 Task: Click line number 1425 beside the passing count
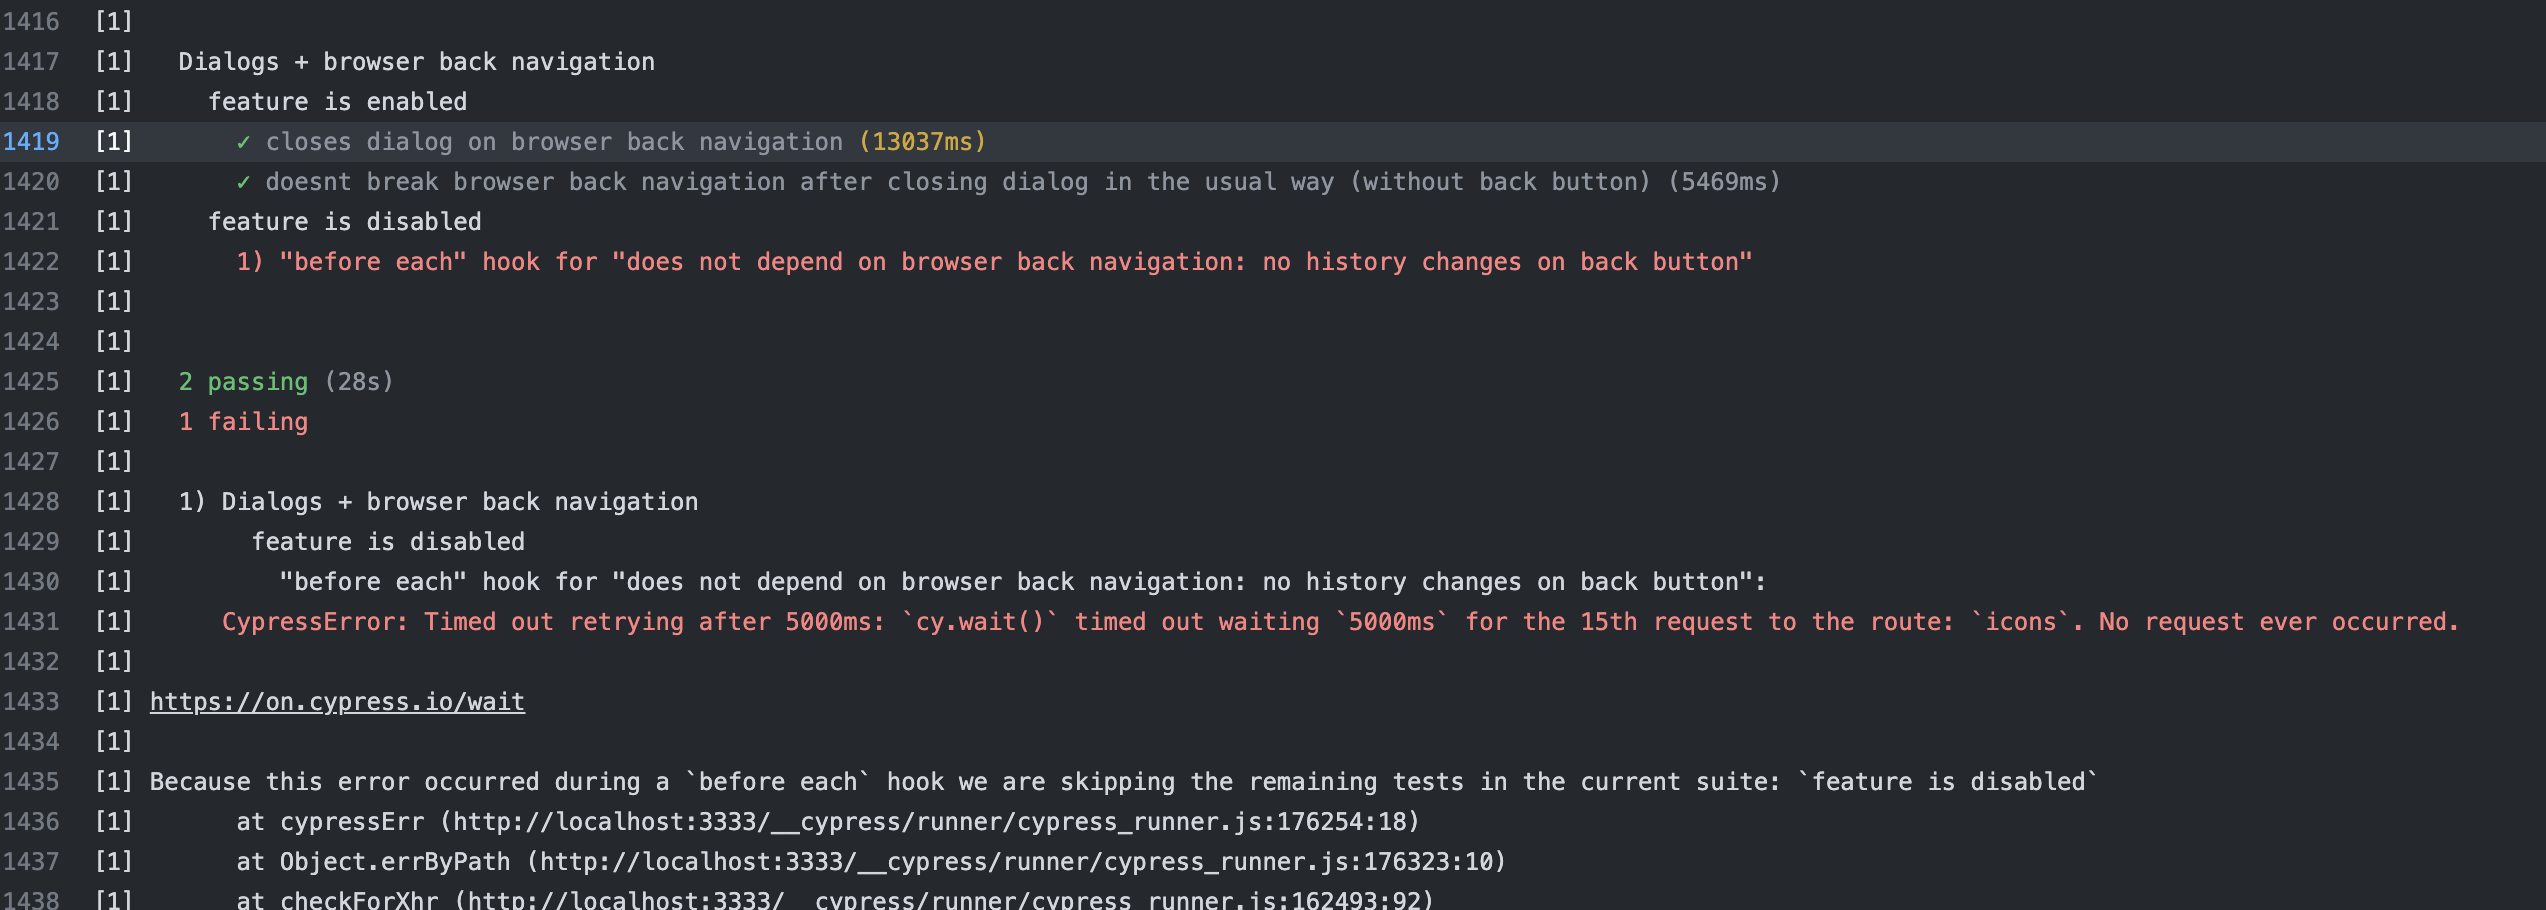31,381
